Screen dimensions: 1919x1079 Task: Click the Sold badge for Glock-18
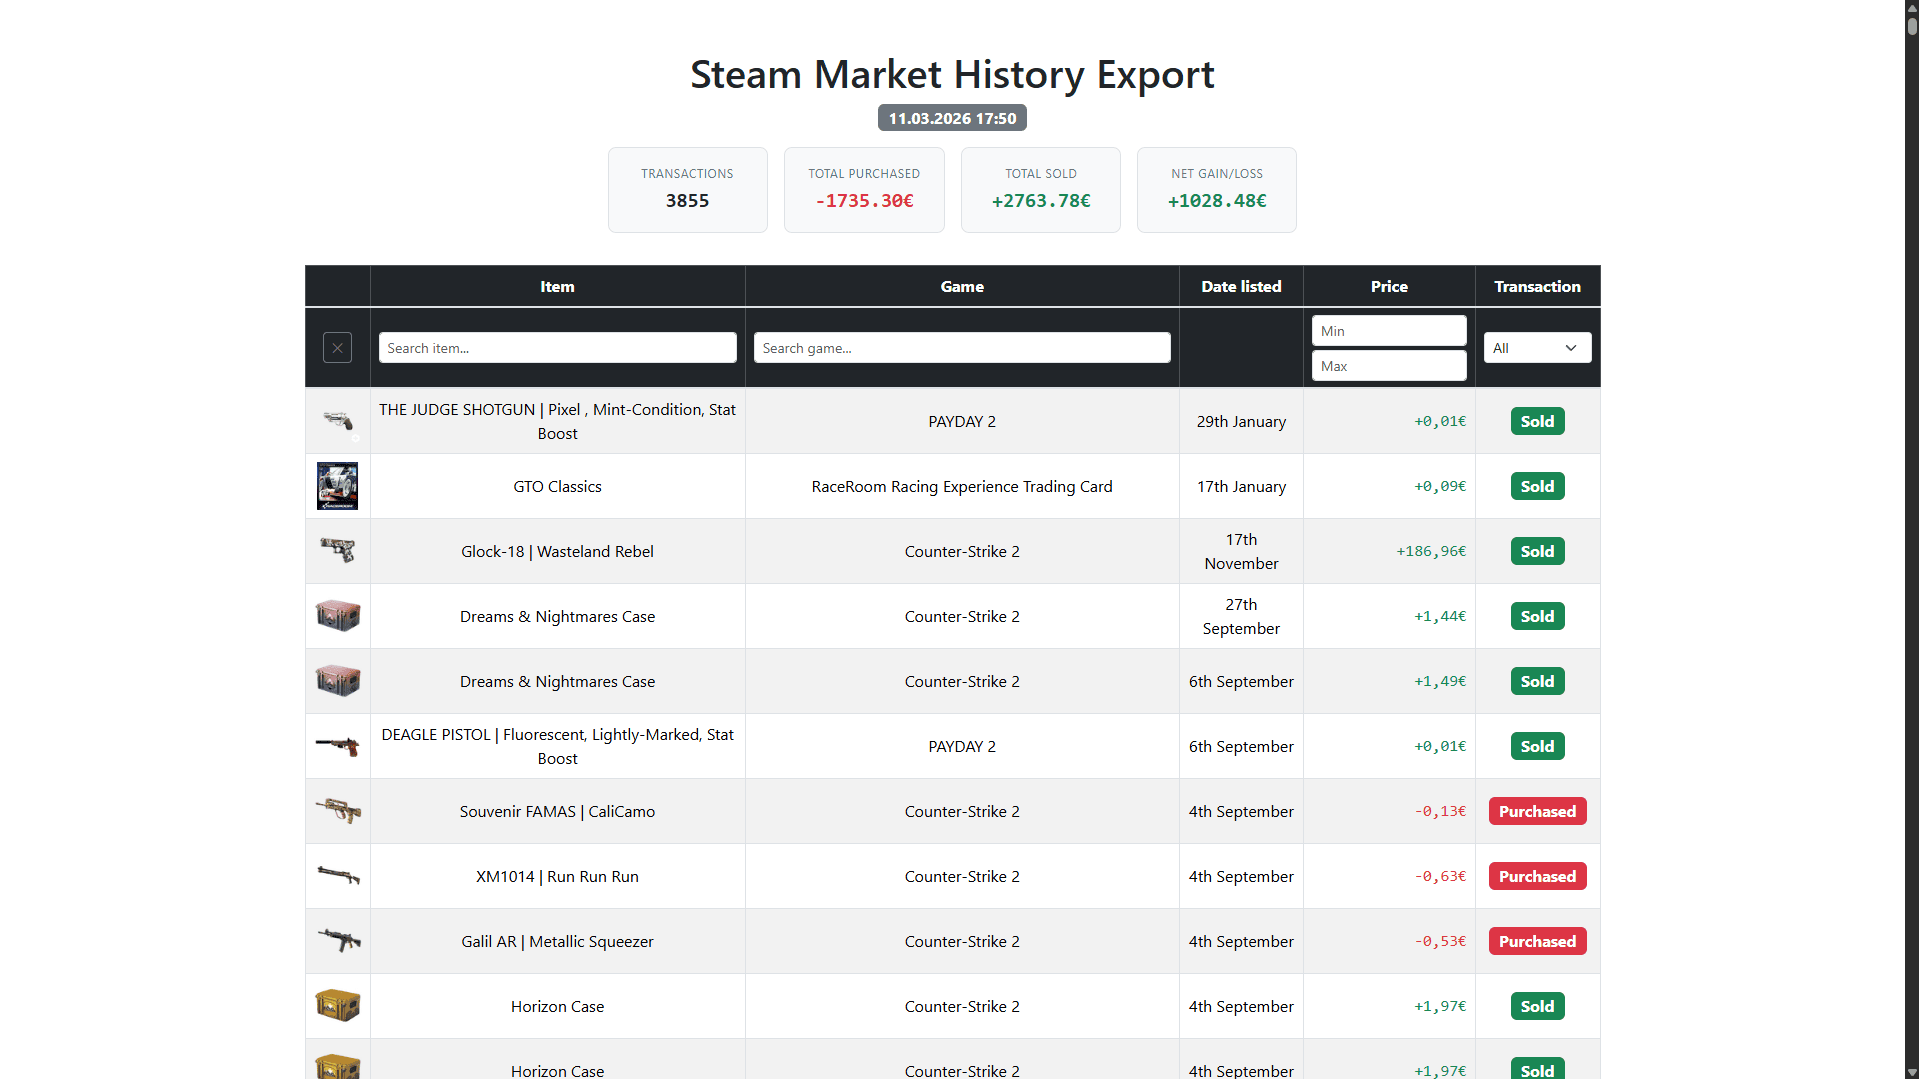point(1537,550)
